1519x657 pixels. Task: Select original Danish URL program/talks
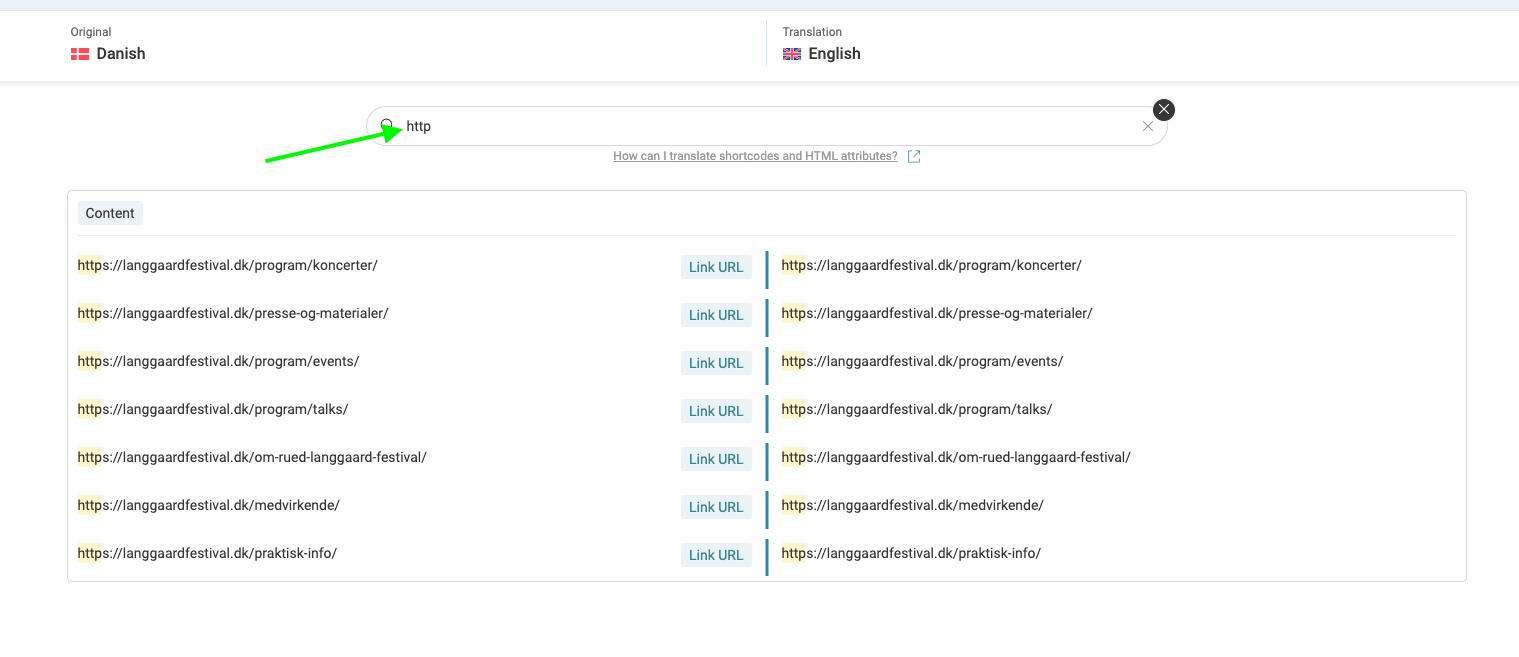[x=213, y=409]
